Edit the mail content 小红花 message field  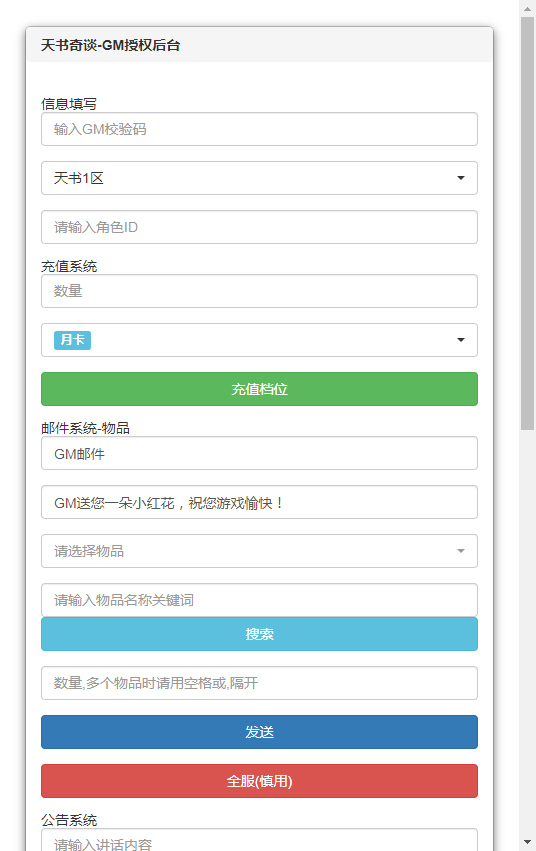(259, 502)
